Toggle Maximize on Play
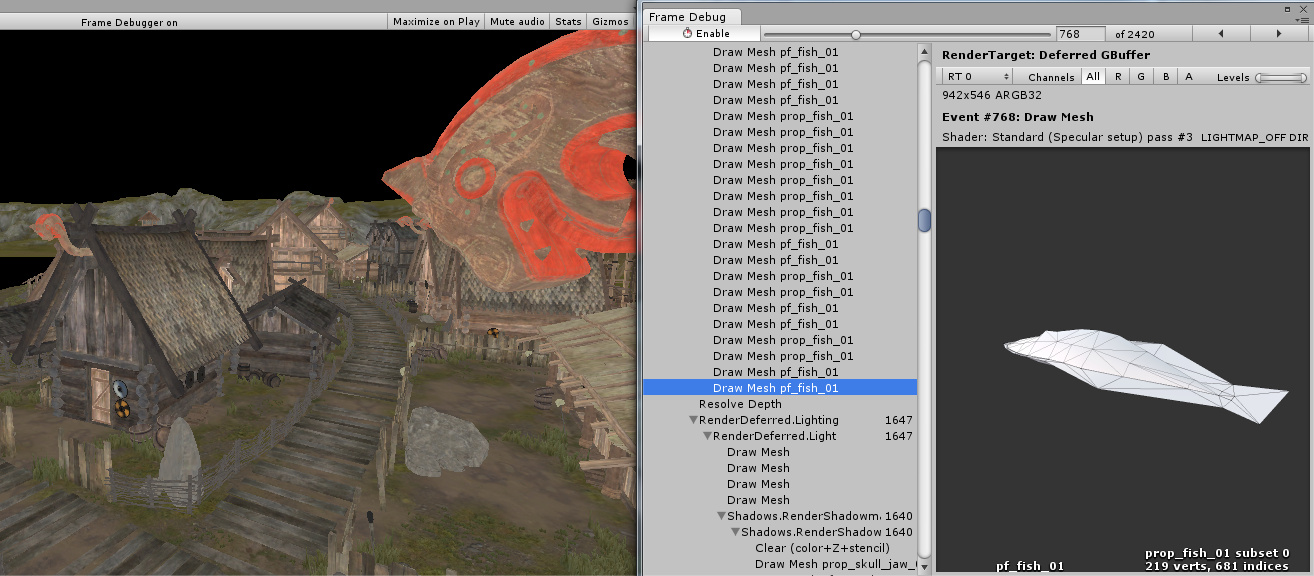Viewport: 1314px width, 576px height. (x=436, y=21)
